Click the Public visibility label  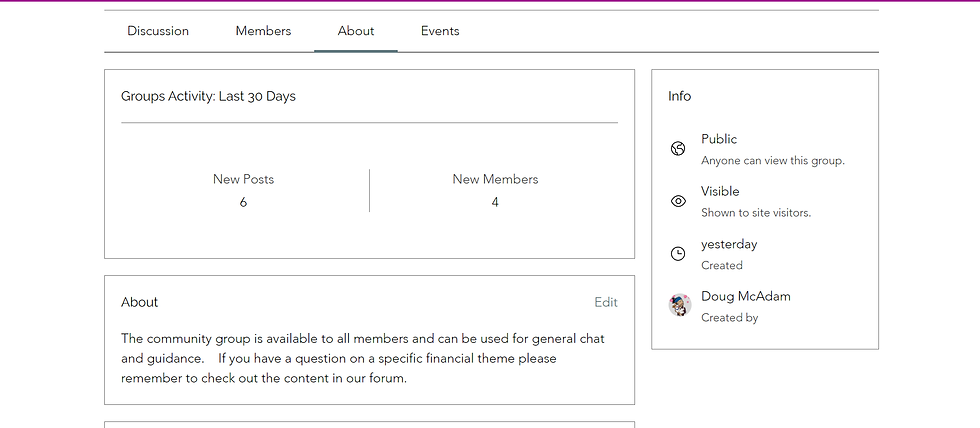(x=719, y=139)
